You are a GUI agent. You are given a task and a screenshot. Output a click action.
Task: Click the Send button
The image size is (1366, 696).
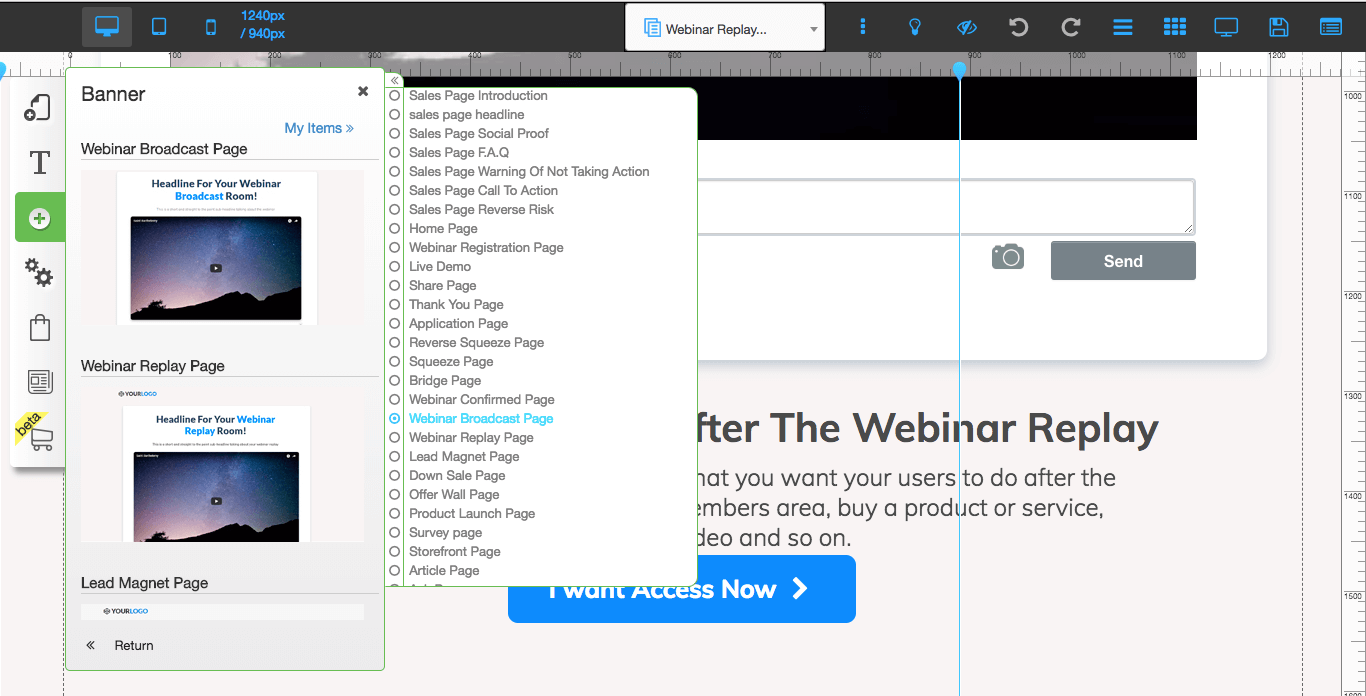click(x=1123, y=261)
